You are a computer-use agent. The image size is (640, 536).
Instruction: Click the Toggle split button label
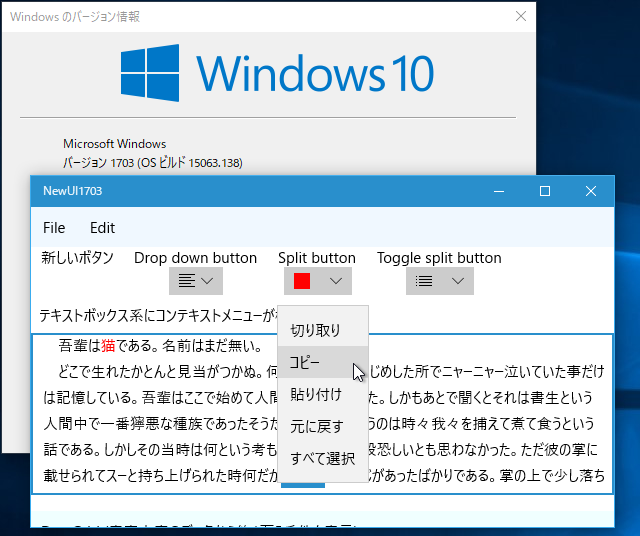(x=439, y=258)
